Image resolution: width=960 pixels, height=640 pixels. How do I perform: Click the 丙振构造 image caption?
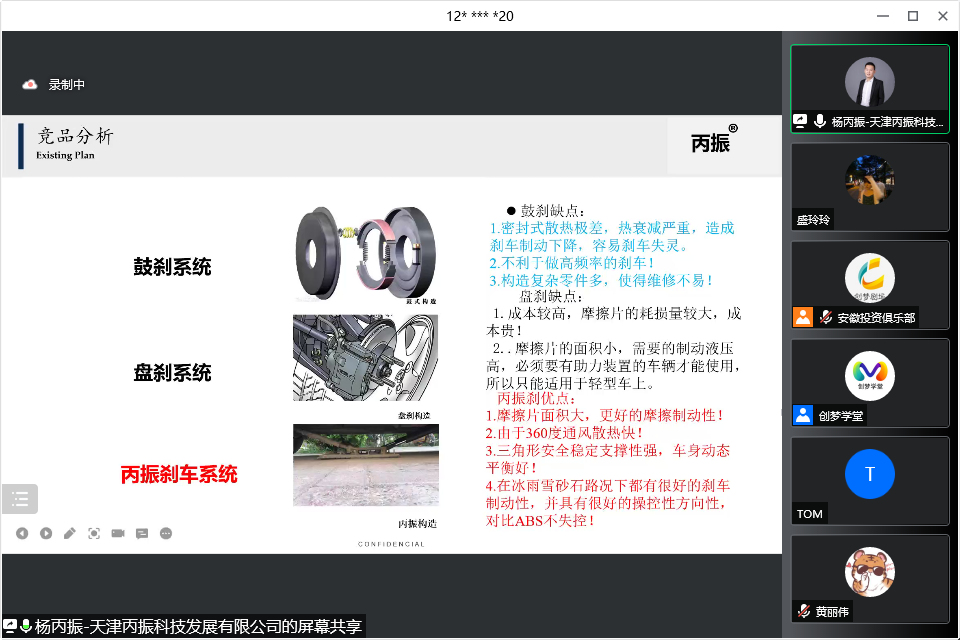[x=417, y=524]
